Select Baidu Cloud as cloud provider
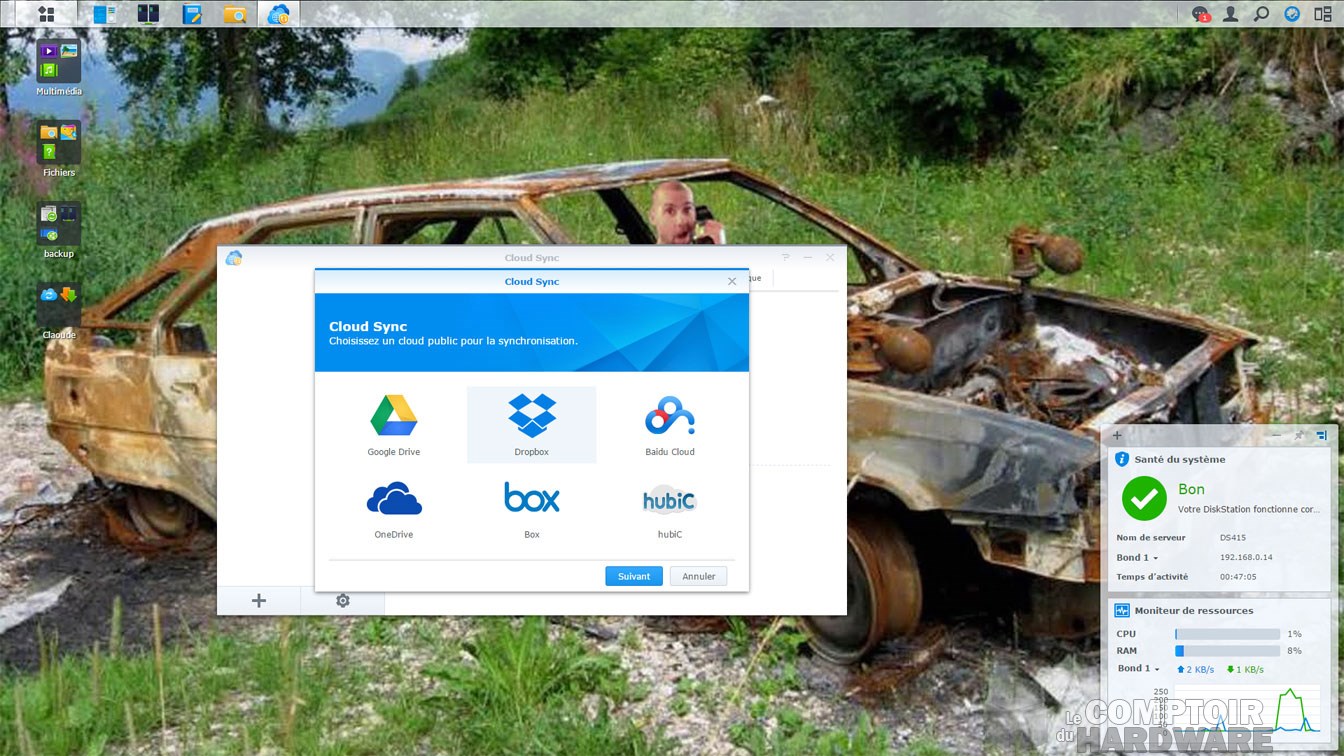Screen dimensions: 1344x756 (669, 424)
